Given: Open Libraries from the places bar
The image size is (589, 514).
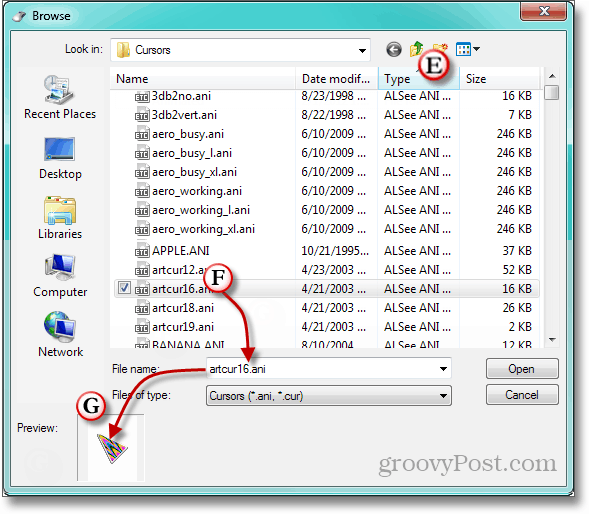Looking at the screenshot, I should 60,218.
